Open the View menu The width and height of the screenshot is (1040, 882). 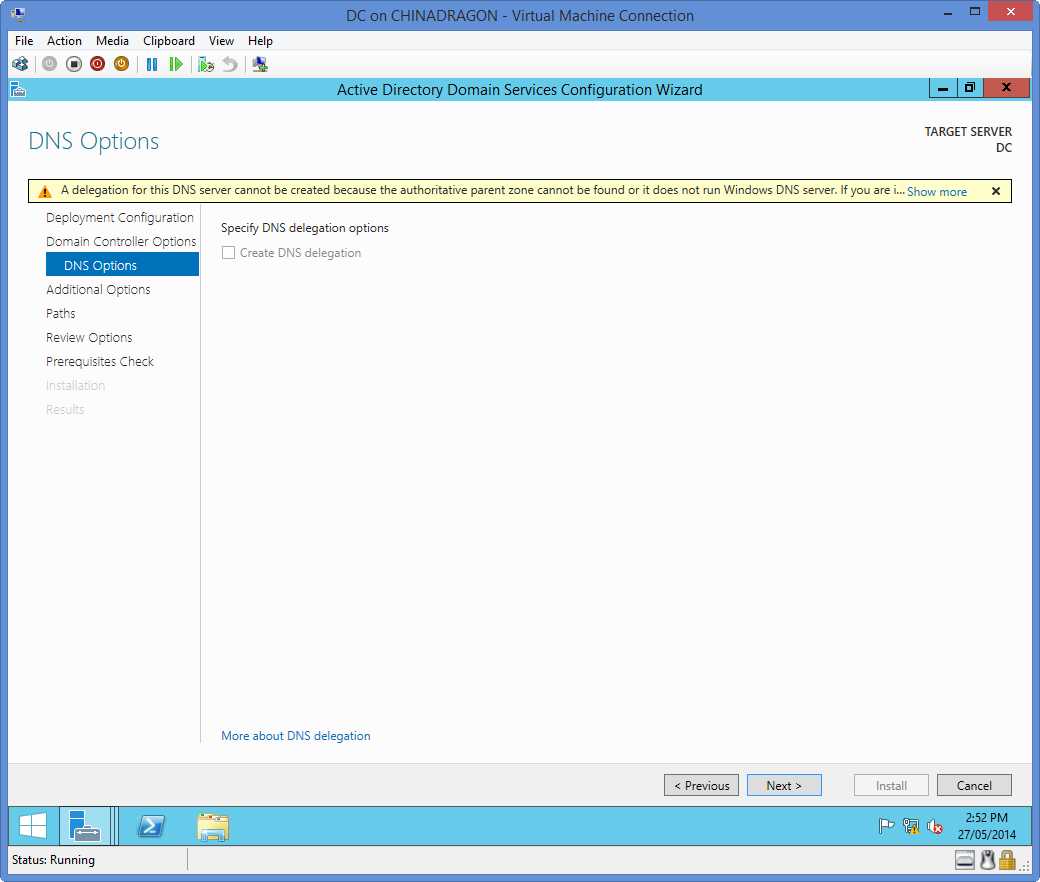[221, 40]
